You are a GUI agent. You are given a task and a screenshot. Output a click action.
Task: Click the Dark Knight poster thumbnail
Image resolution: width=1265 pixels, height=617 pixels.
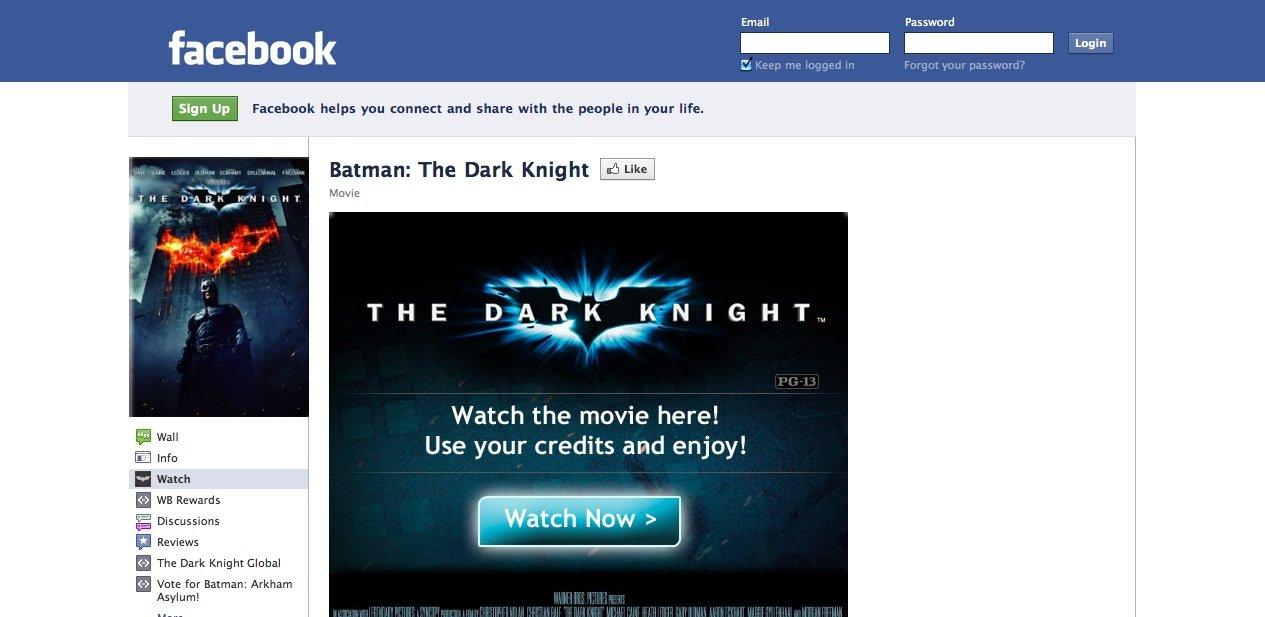(219, 287)
